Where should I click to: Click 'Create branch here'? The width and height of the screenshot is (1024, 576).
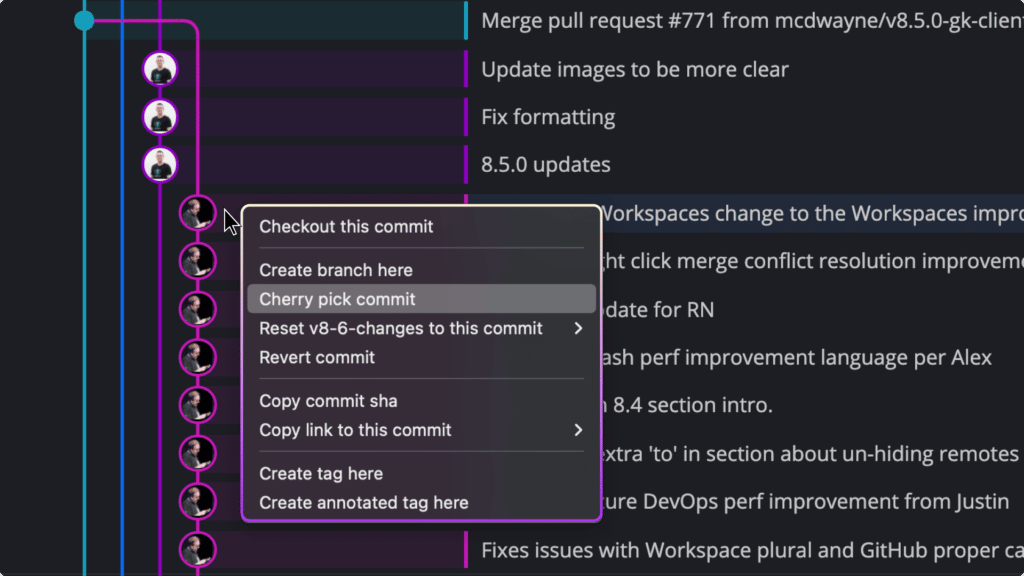coord(335,270)
